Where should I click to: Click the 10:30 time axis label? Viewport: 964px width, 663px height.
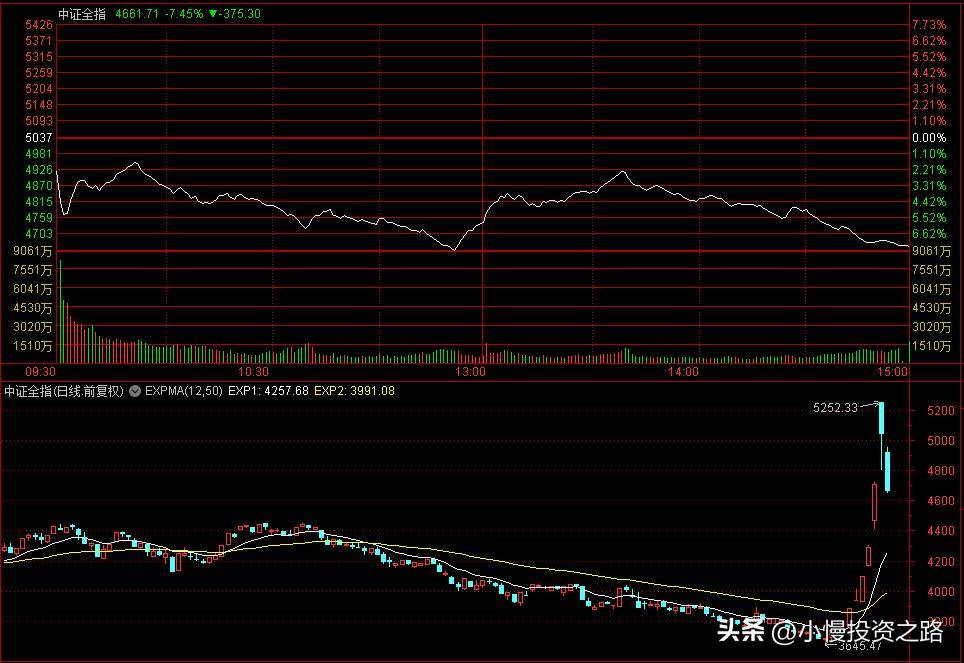coord(253,372)
